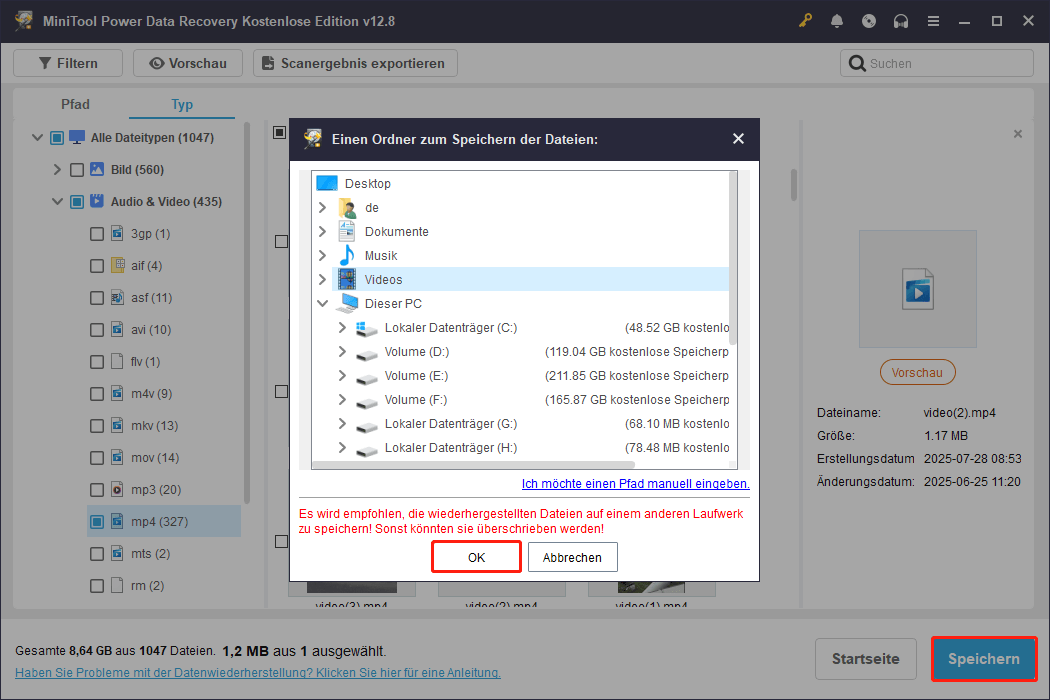Enable the Bild (560) checkbox
This screenshot has width=1050, height=700.
pyautogui.click(x=77, y=170)
